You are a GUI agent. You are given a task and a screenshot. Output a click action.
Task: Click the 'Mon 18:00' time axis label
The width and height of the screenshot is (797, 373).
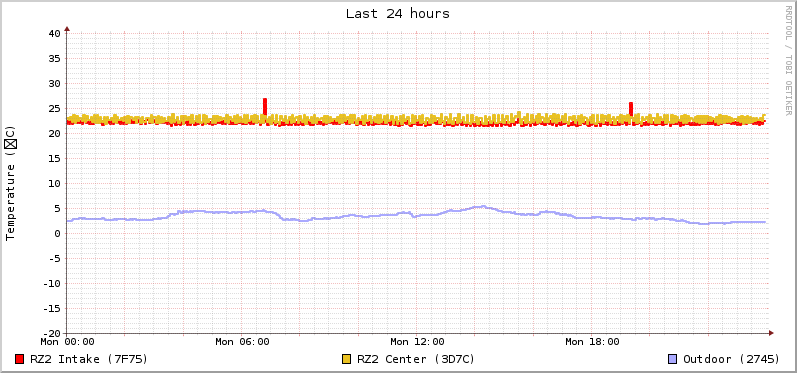(x=592, y=342)
